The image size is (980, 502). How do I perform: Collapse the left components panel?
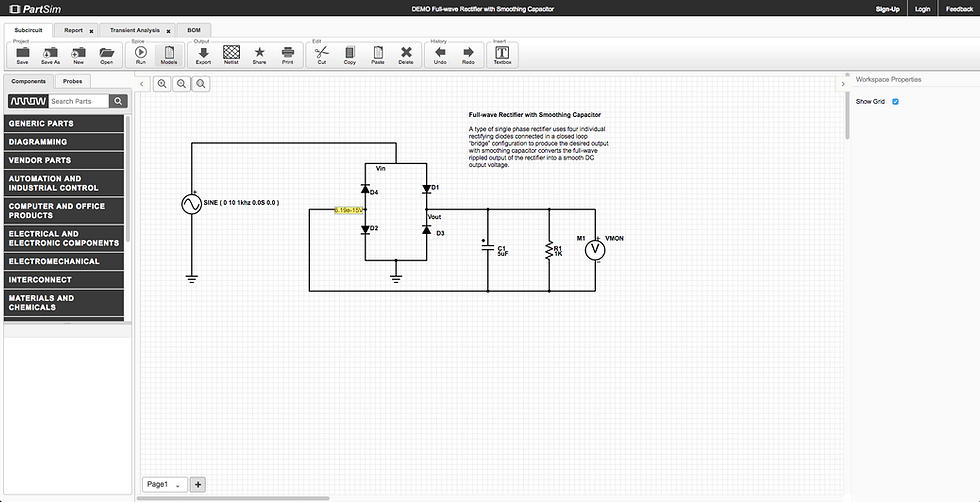142,84
